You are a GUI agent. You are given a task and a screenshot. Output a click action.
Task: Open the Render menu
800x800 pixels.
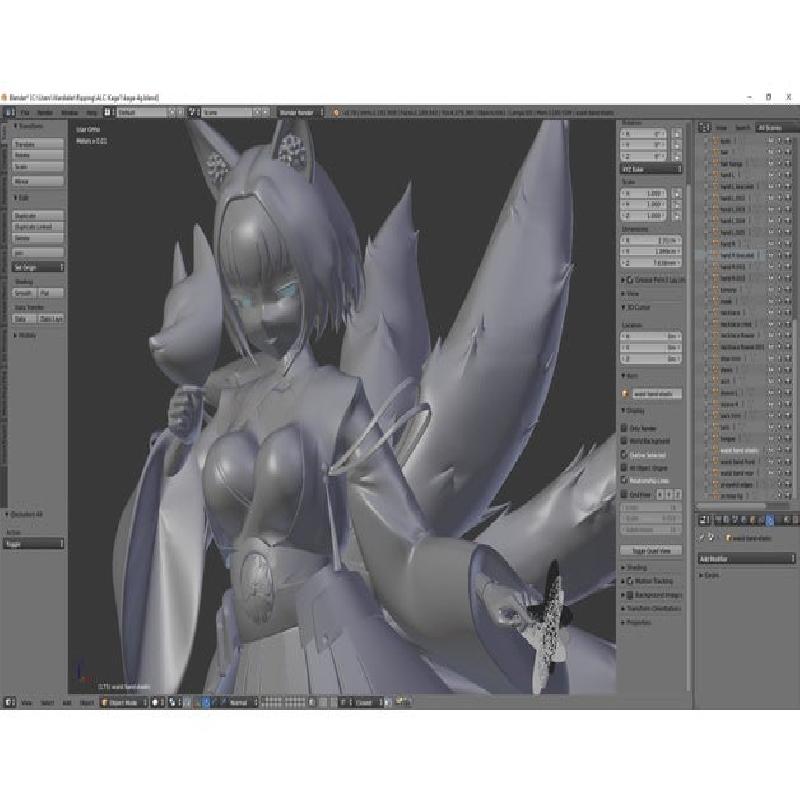coord(45,112)
